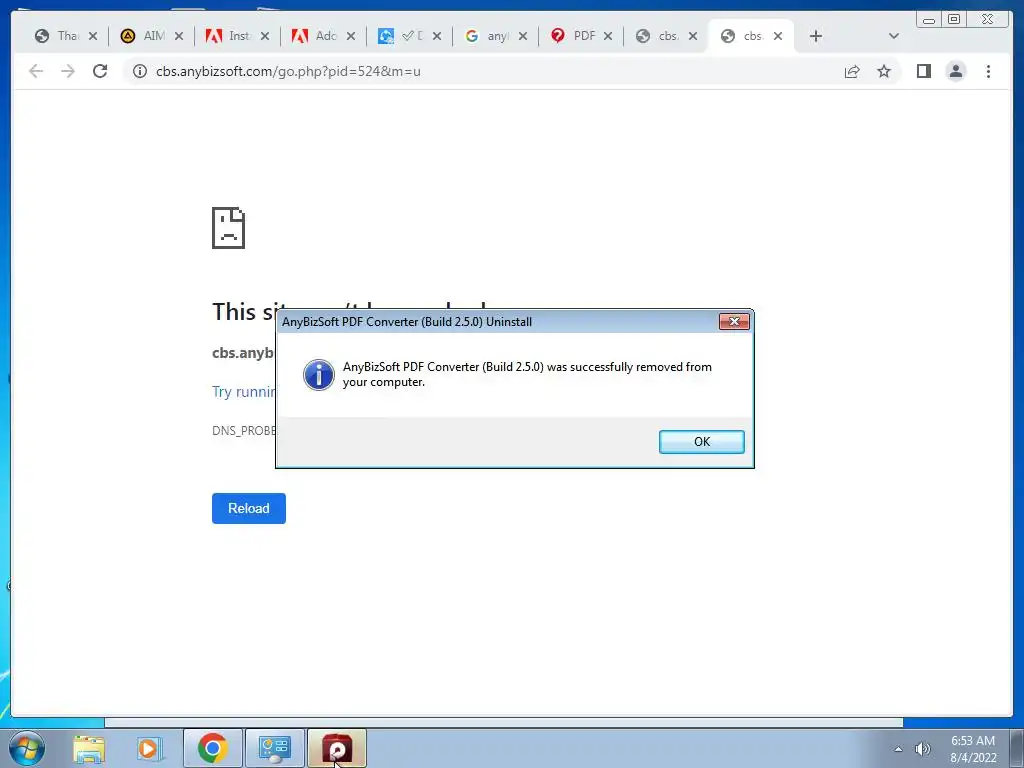Close the AnyBizSoft Uninstall dialog
Image resolution: width=1024 pixels, height=768 pixels.
click(734, 321)
